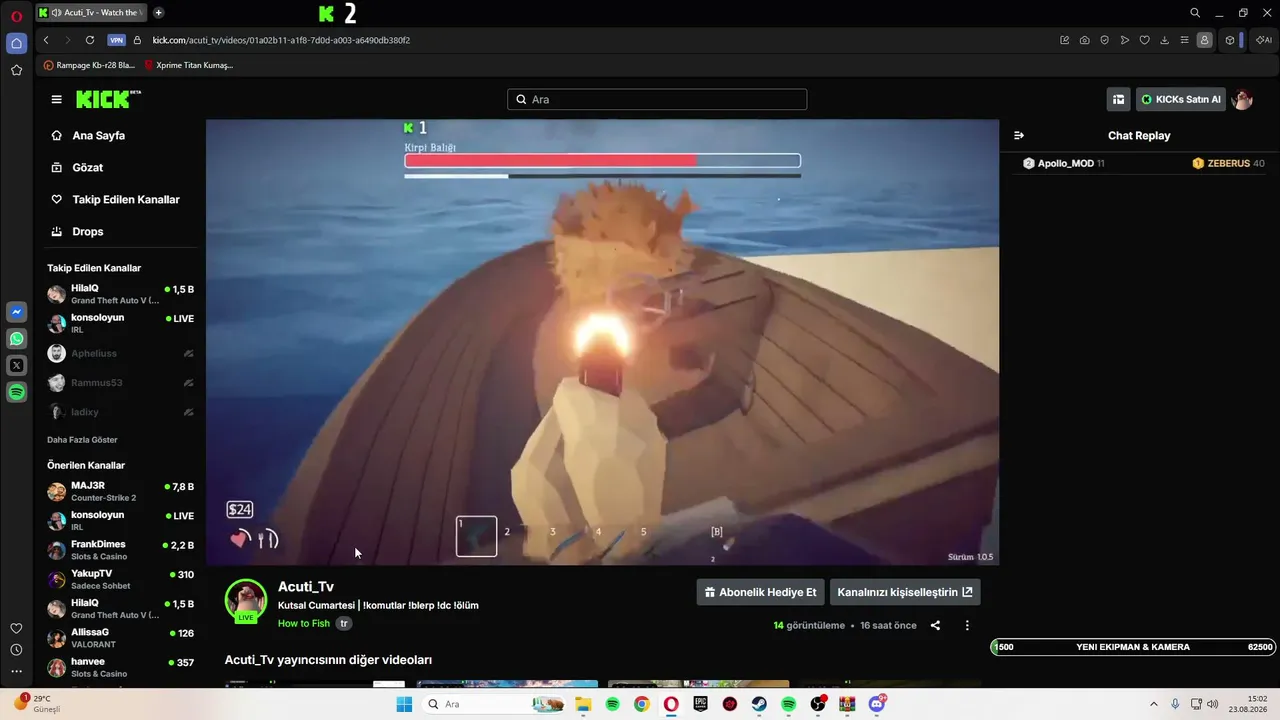Open Epic Games Launcher from taskbar
This screenshot has width=1280, height=720.
[x=701, y=704]
